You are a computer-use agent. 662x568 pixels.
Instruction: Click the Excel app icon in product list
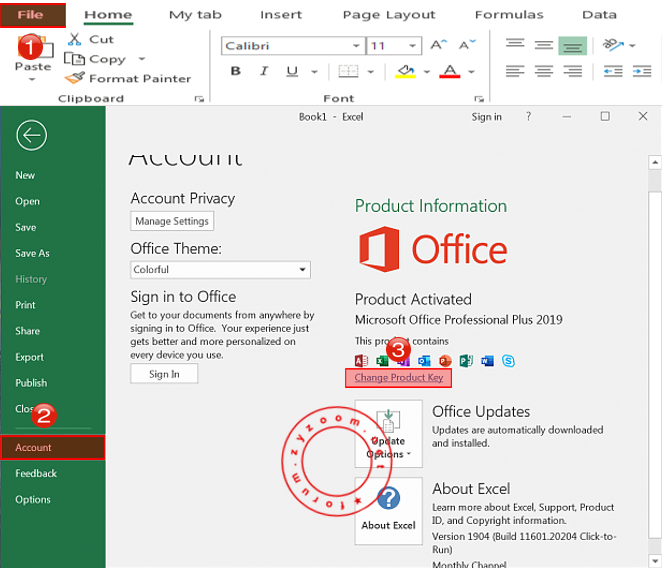[x=382, y=361]
